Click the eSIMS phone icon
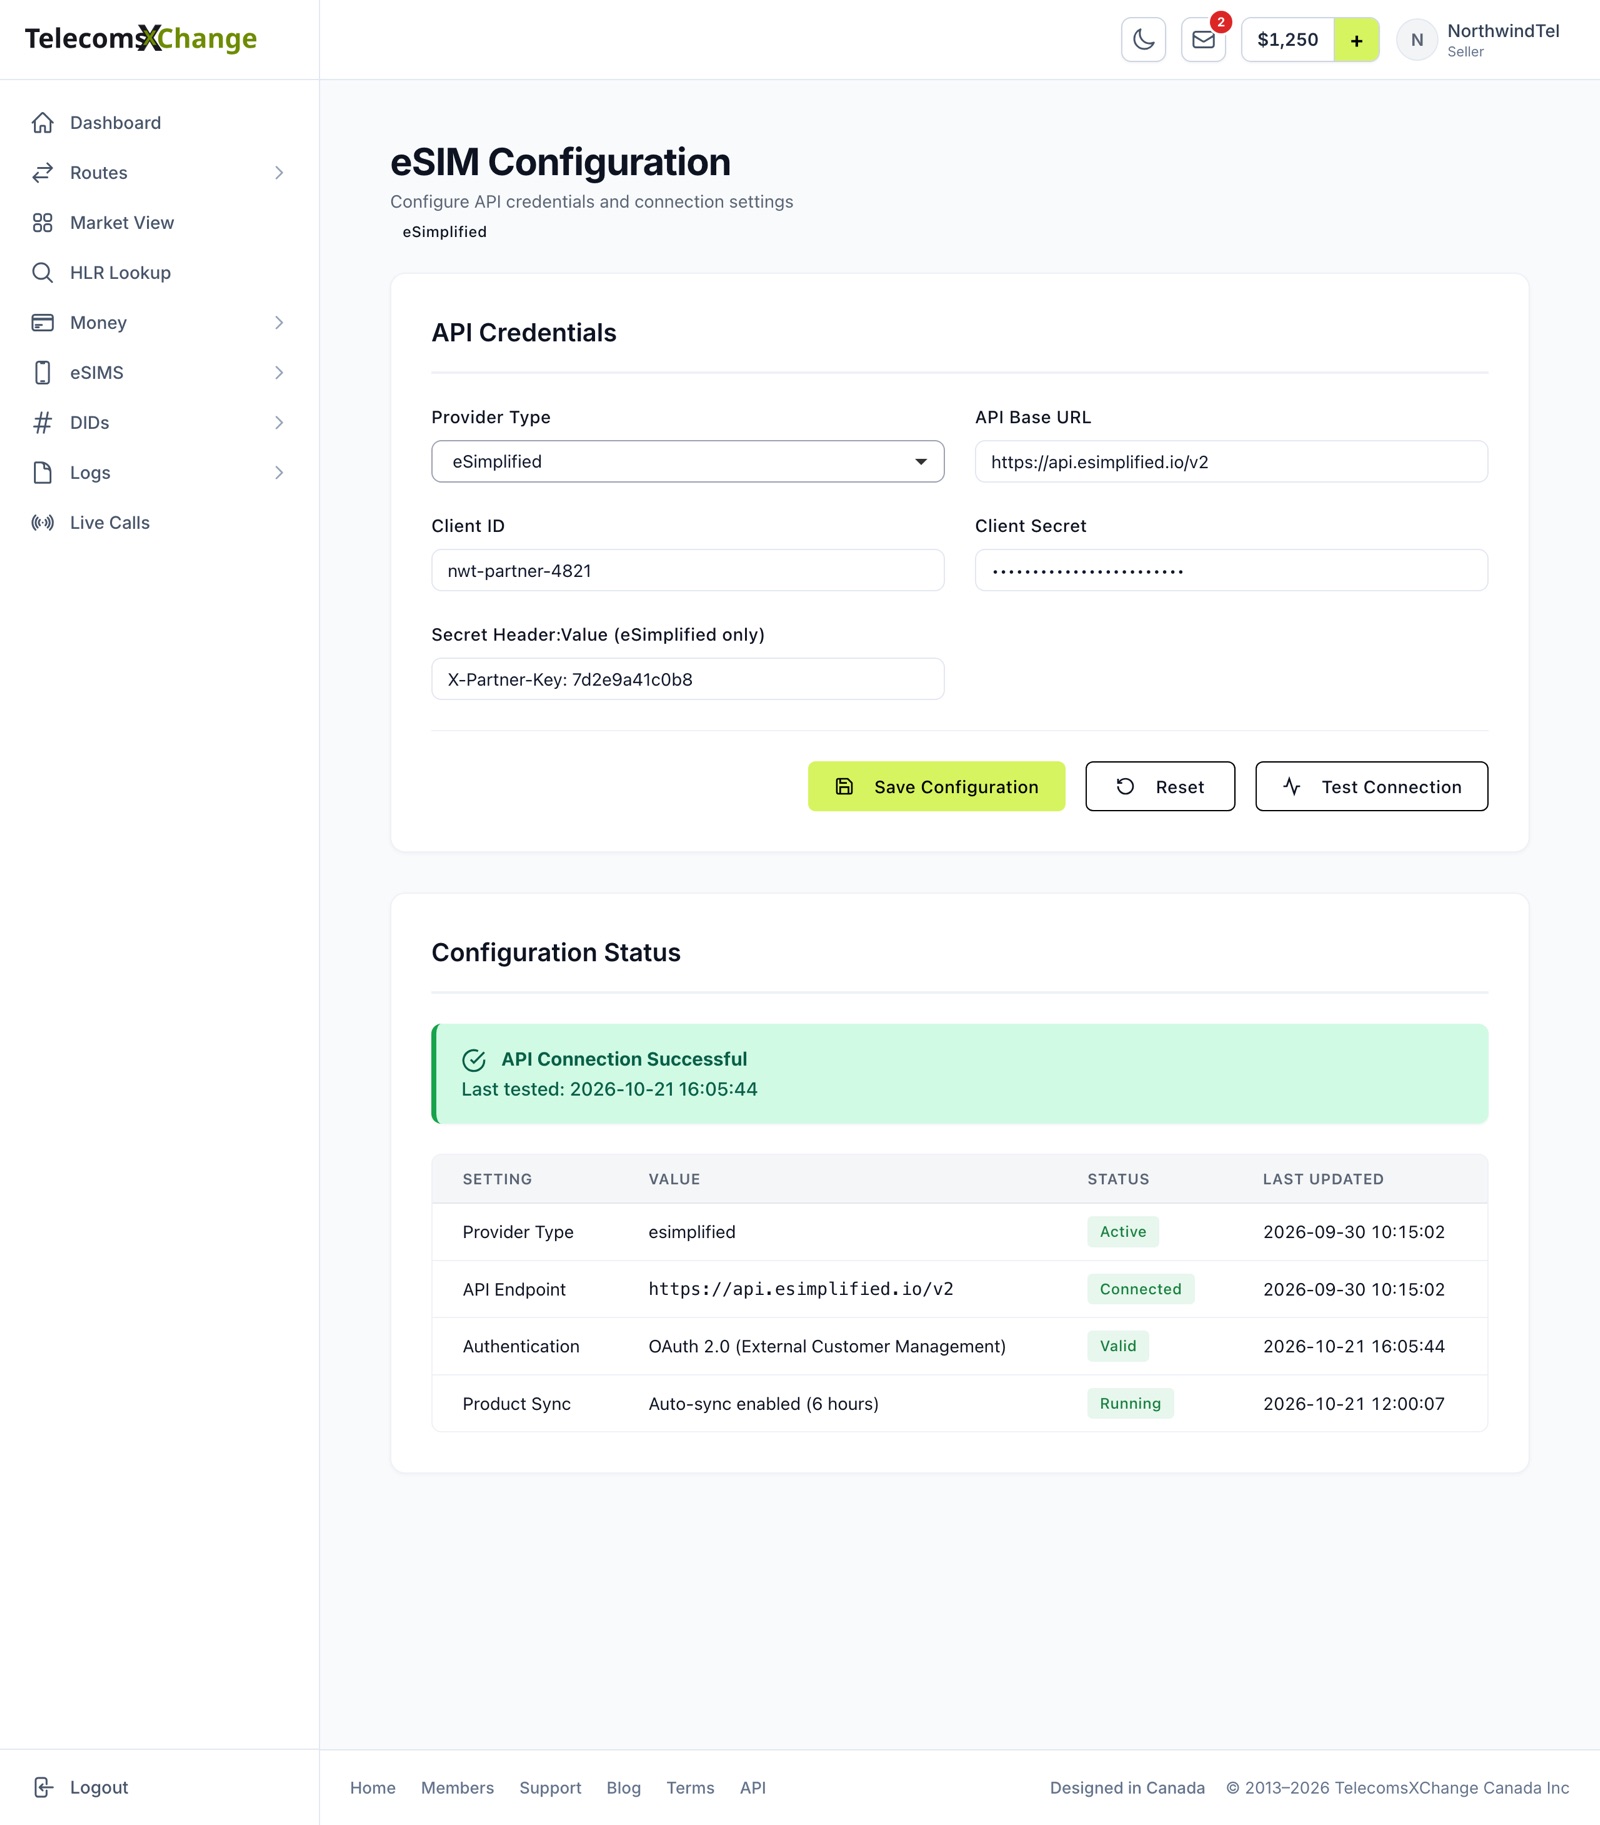1600x1825 pixels. (x=42, y=373)
